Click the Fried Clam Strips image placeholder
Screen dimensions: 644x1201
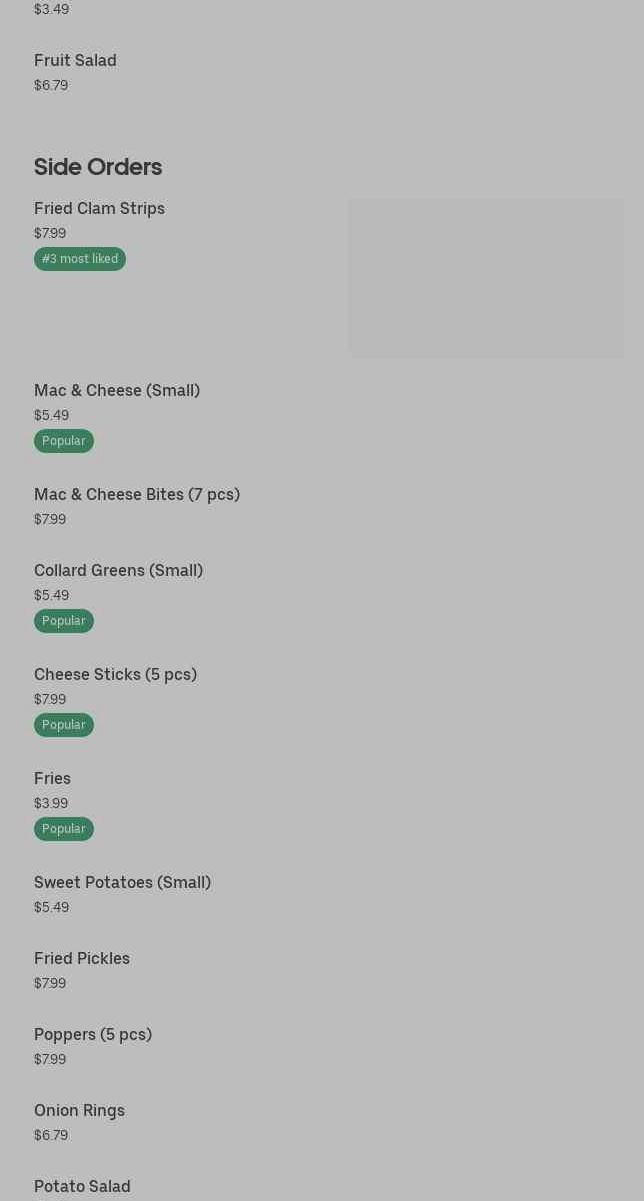point(485,278)
